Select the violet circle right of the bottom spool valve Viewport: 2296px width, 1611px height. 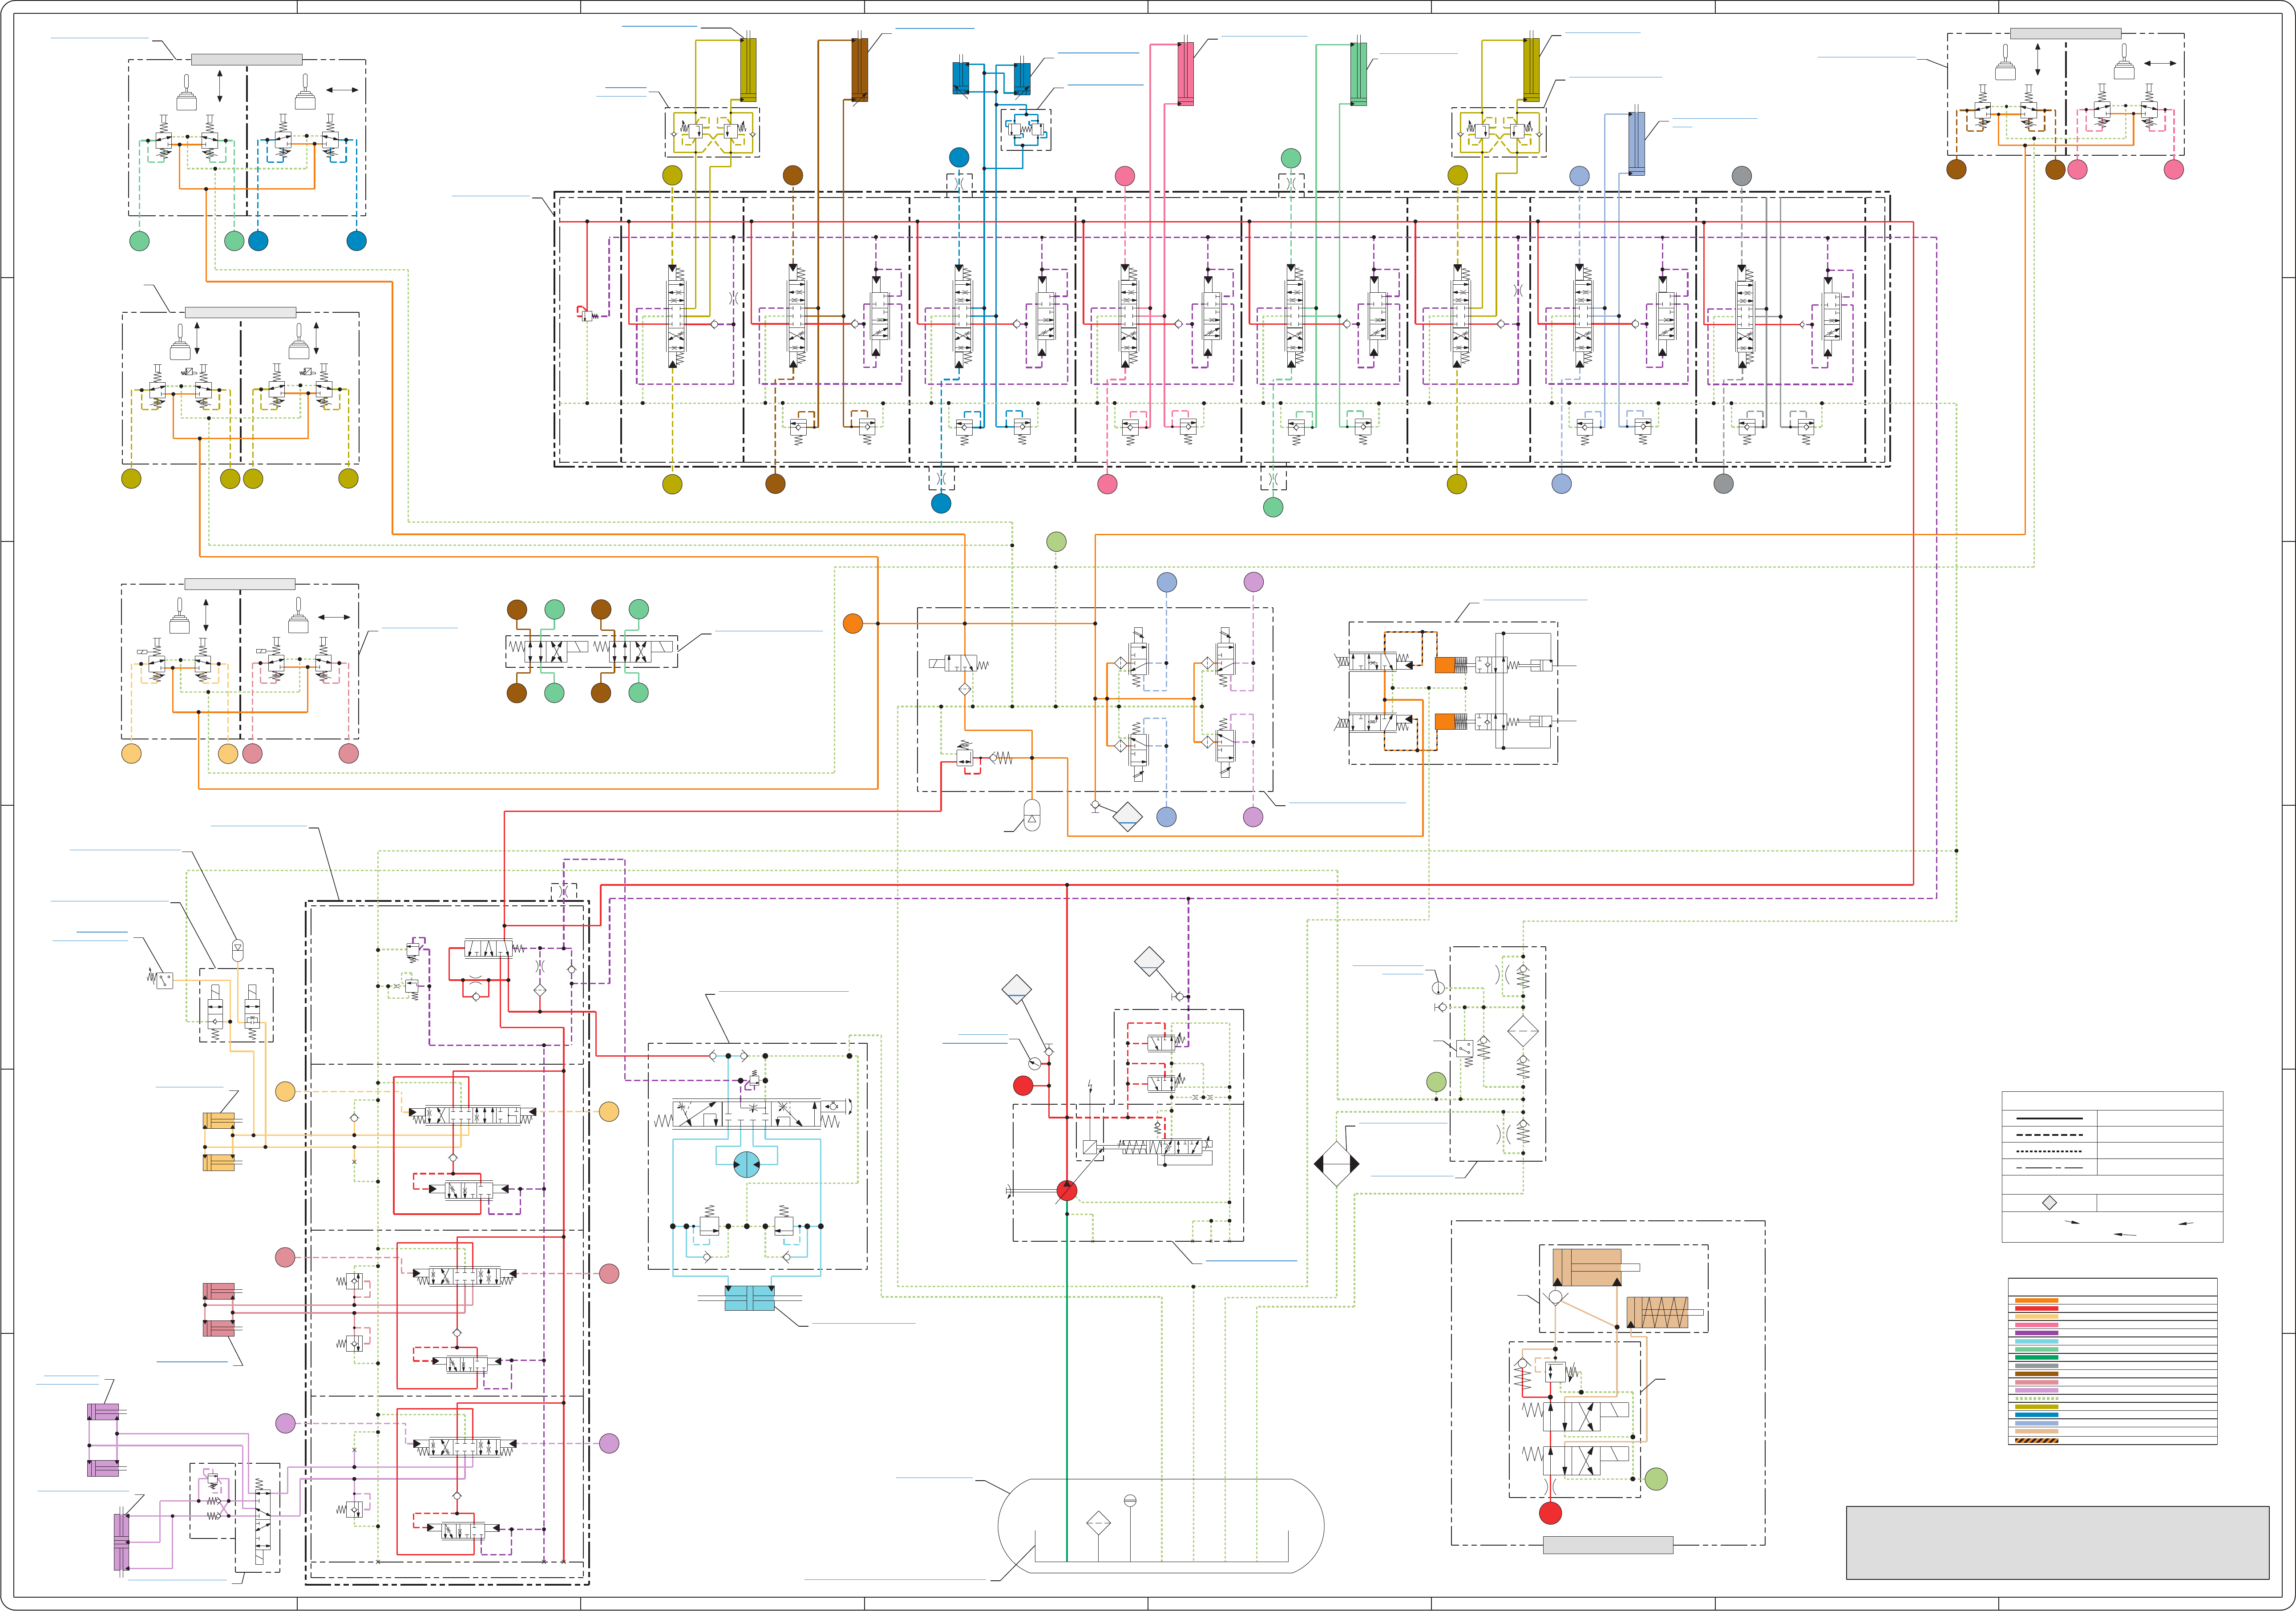(x=609, y=1443)
